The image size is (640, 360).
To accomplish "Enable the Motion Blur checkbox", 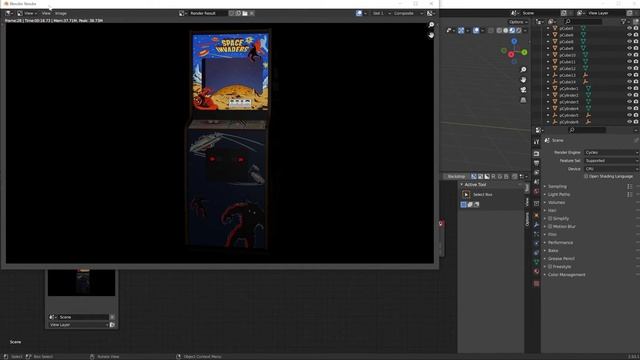I will tap(550, 227).
